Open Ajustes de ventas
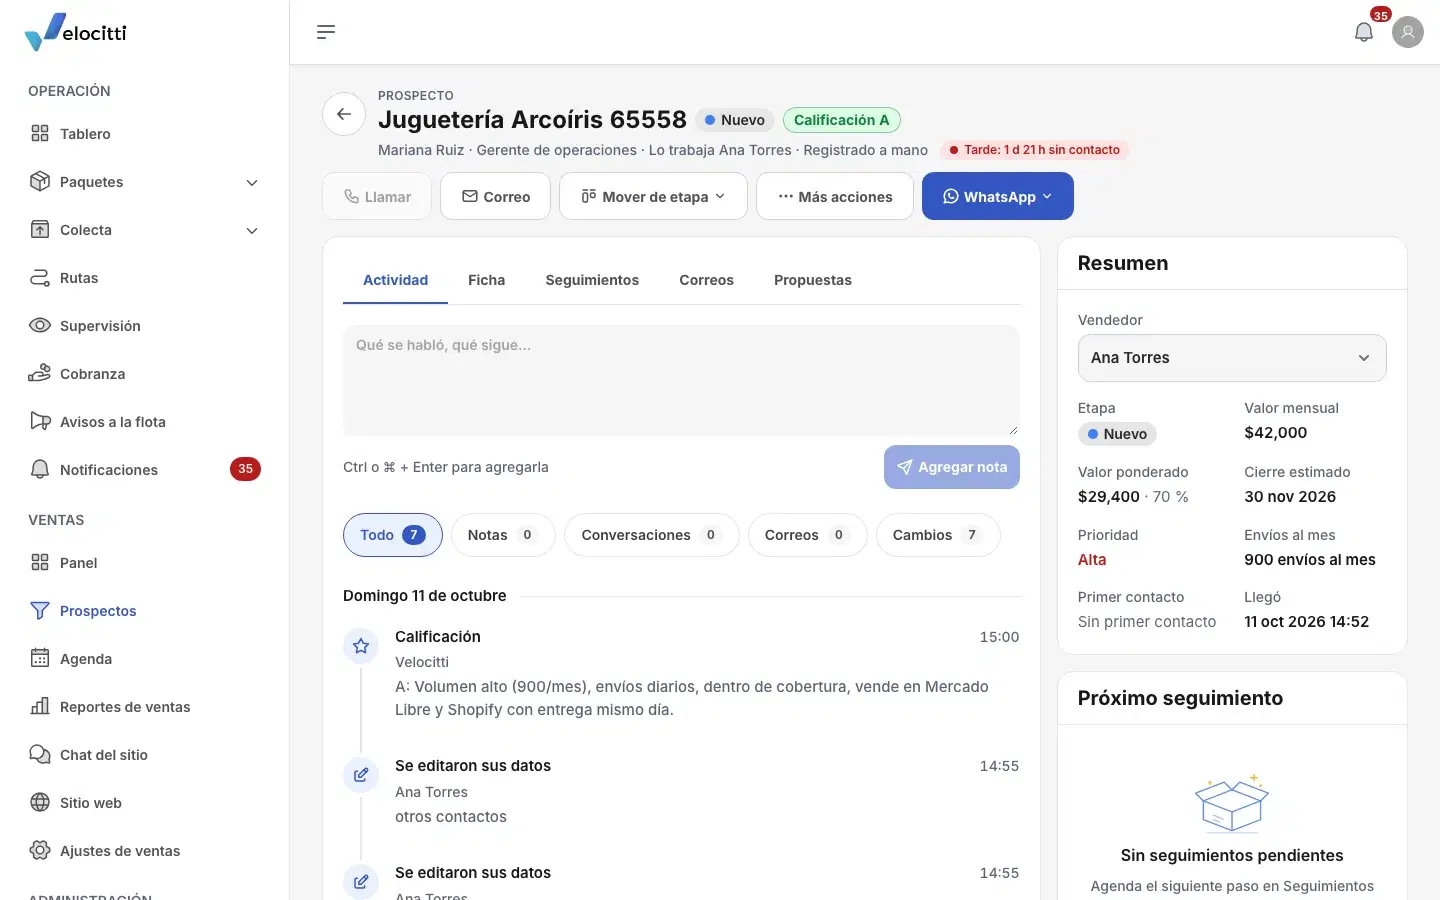Image resolution: width=1440 pixels, height=900 pixels. [x=145, y=851]
